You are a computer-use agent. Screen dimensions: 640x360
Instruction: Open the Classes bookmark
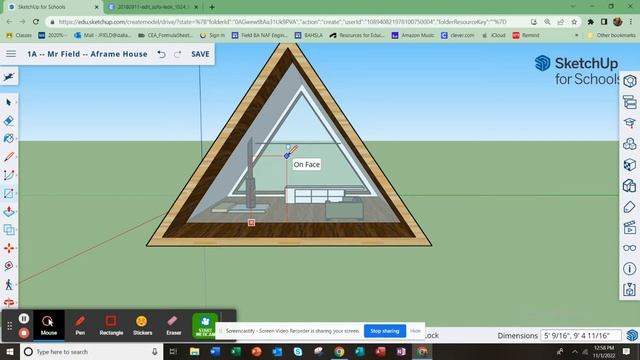[19, 36]
